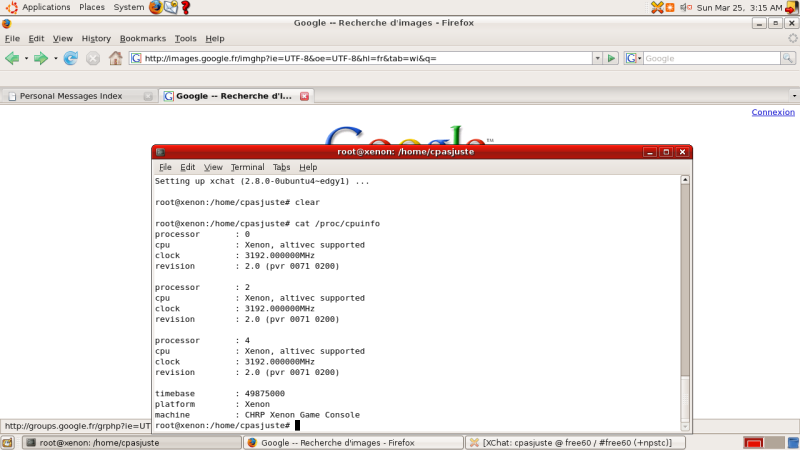Click the terminal vertical scrollbar thumb
Image resolution: width=800 pixels, height=450 pixels.
point(685,398)
